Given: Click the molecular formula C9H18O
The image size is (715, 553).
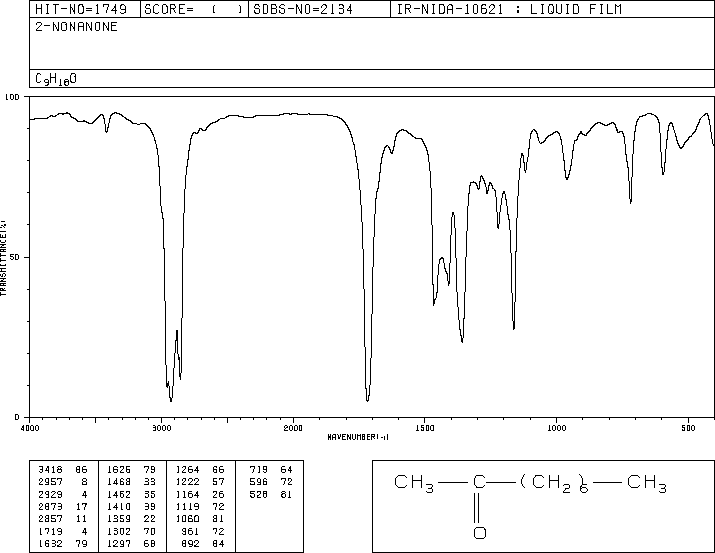Looking at the screenshot, I should point(56,79).
